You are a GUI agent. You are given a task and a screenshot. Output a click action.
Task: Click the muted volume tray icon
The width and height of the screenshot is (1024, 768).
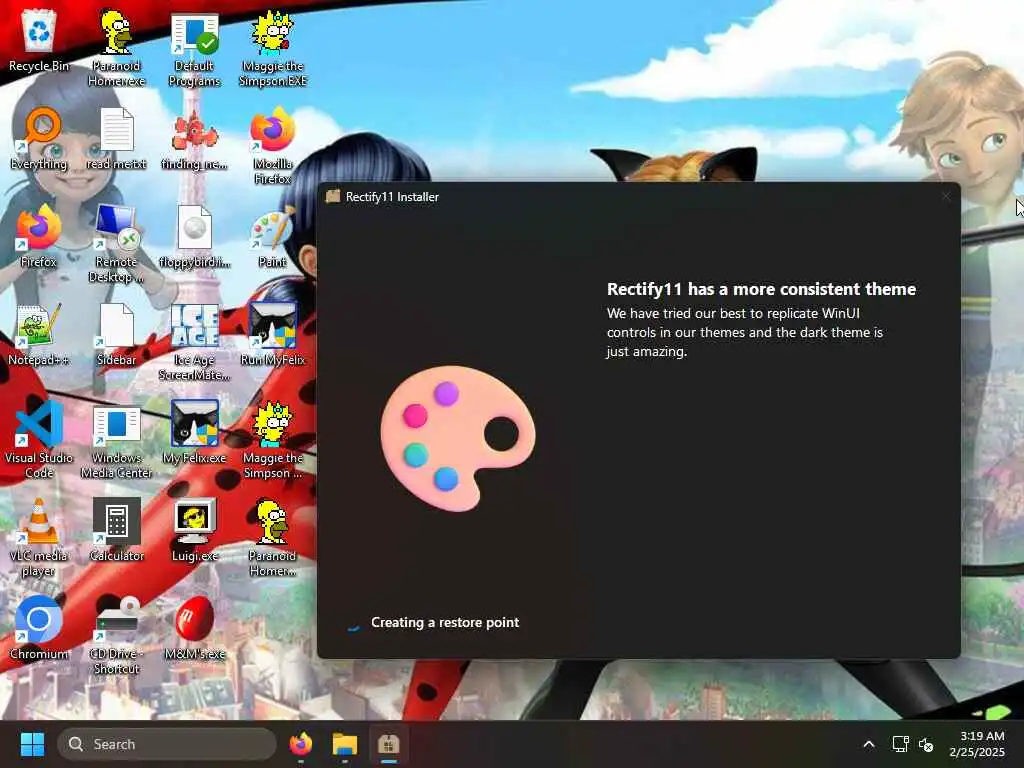(926, 744)
